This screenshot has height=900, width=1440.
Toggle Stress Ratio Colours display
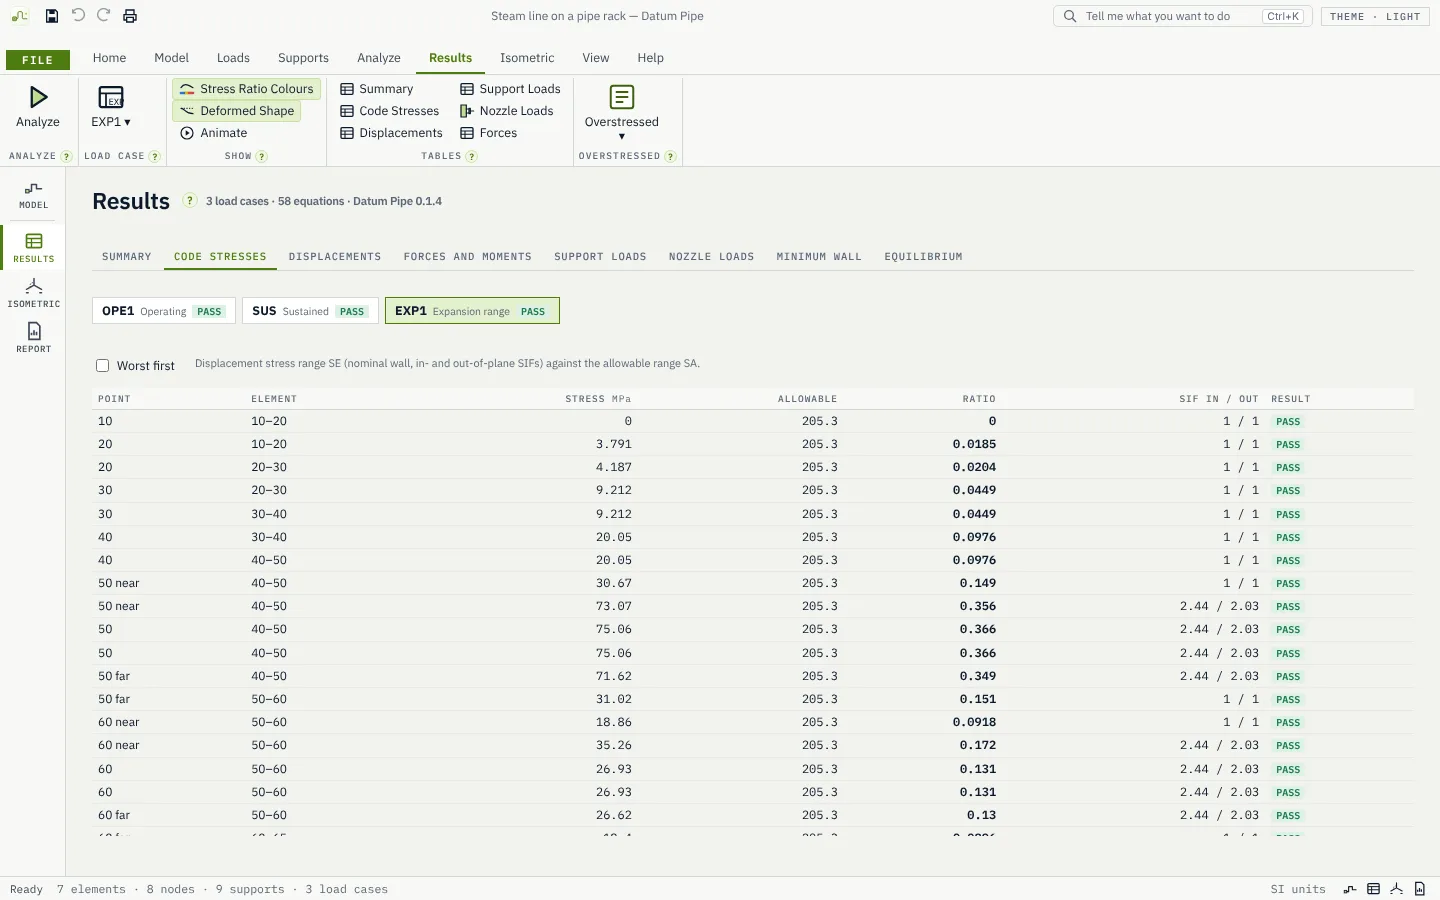[246, 89]
